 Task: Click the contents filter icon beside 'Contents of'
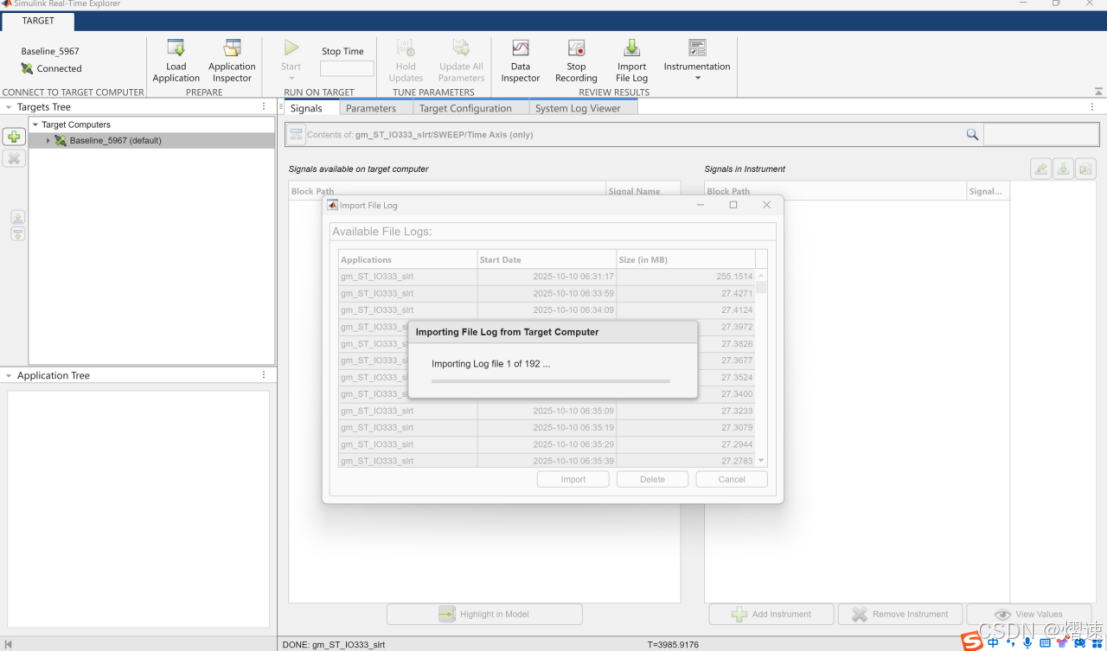(296, 134)
